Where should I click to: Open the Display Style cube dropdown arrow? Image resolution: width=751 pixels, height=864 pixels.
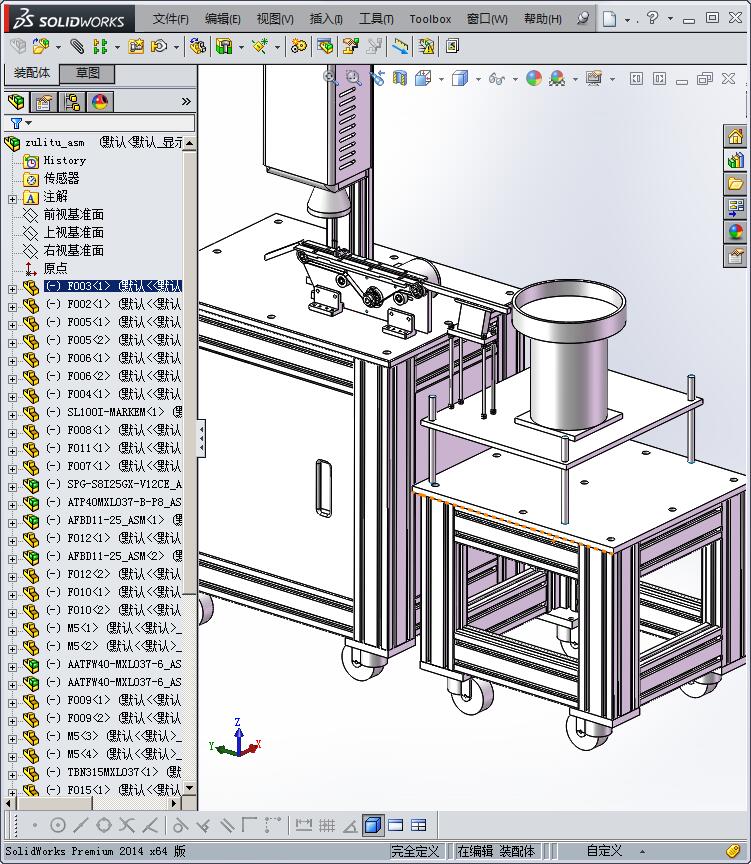tap(478, 79)
